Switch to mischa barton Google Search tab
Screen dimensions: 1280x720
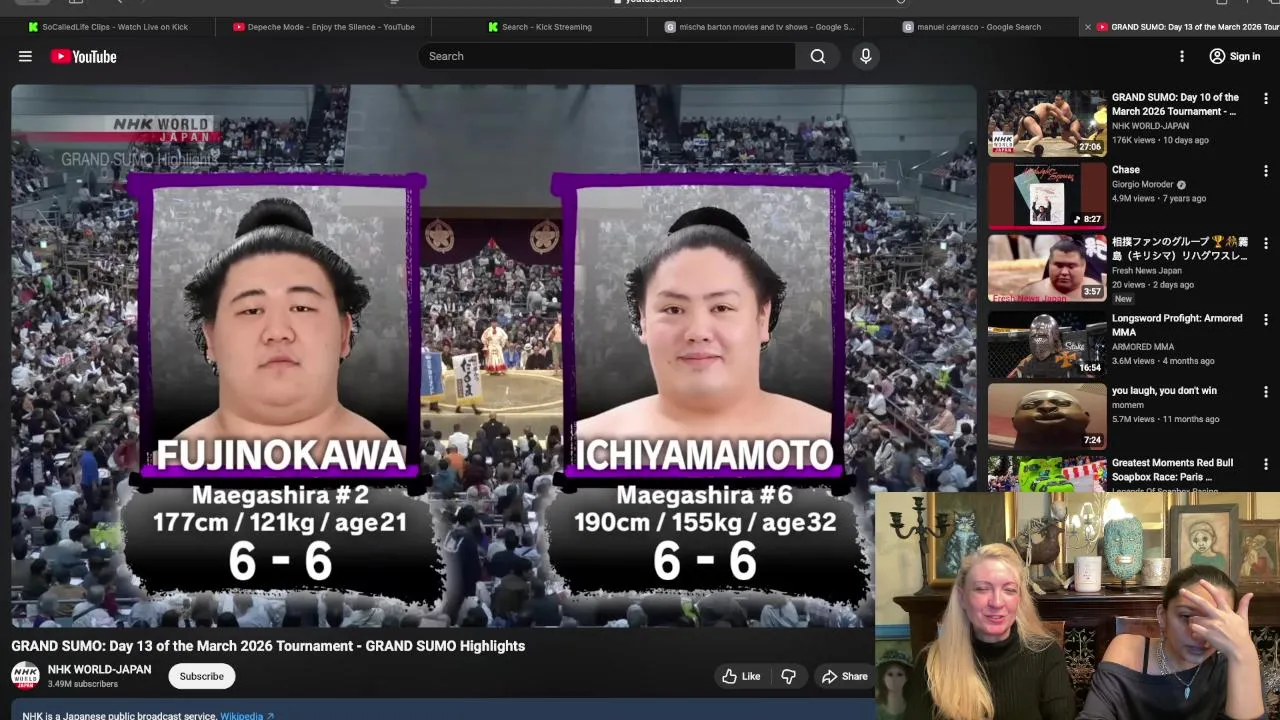click(x=760, y=27)
